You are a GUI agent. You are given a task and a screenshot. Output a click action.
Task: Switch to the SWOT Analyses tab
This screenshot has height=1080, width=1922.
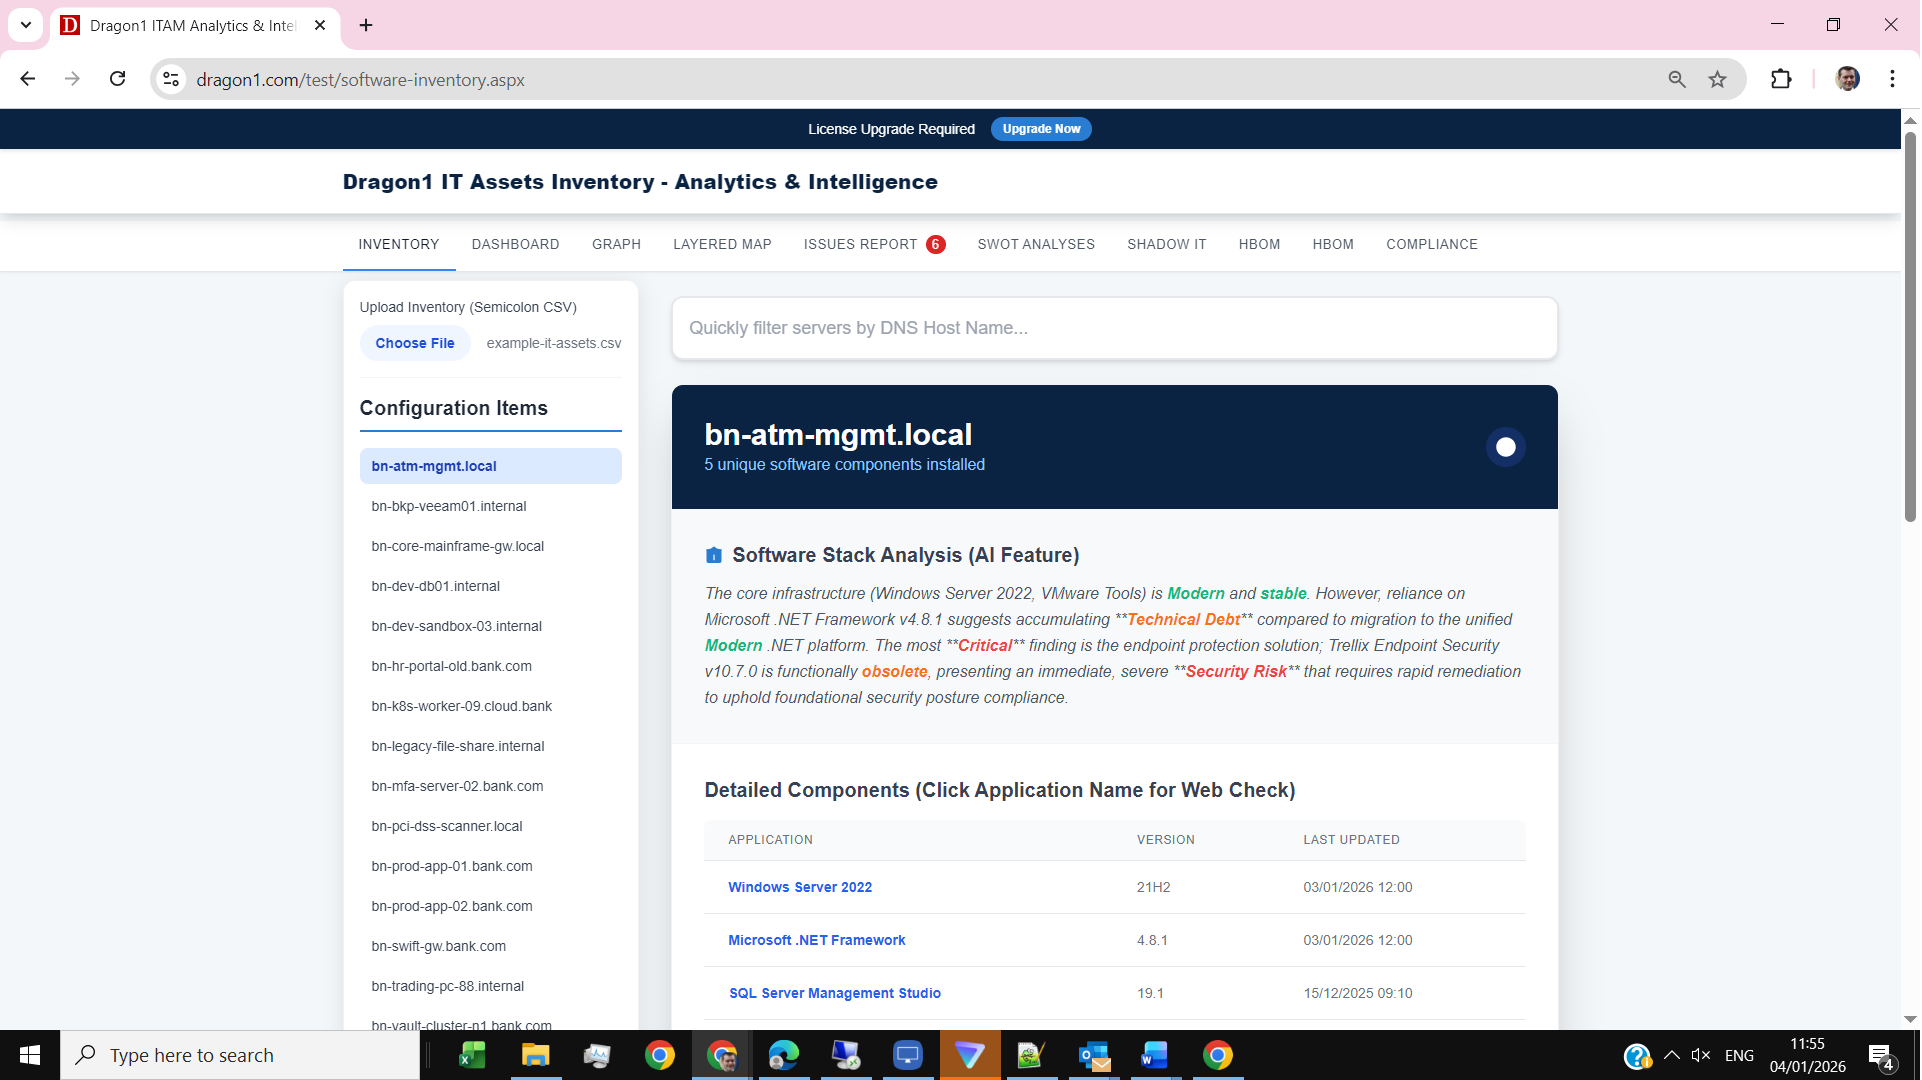click(1036, 244)
